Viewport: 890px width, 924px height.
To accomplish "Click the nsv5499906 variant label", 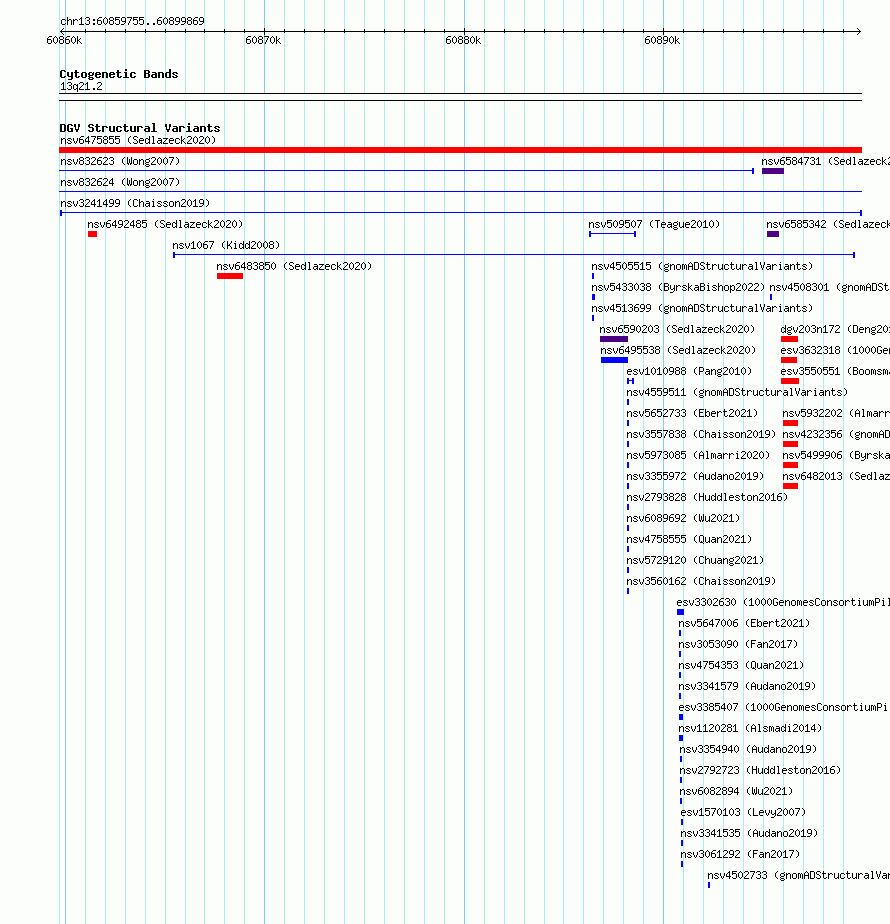I will pos(836,456).
